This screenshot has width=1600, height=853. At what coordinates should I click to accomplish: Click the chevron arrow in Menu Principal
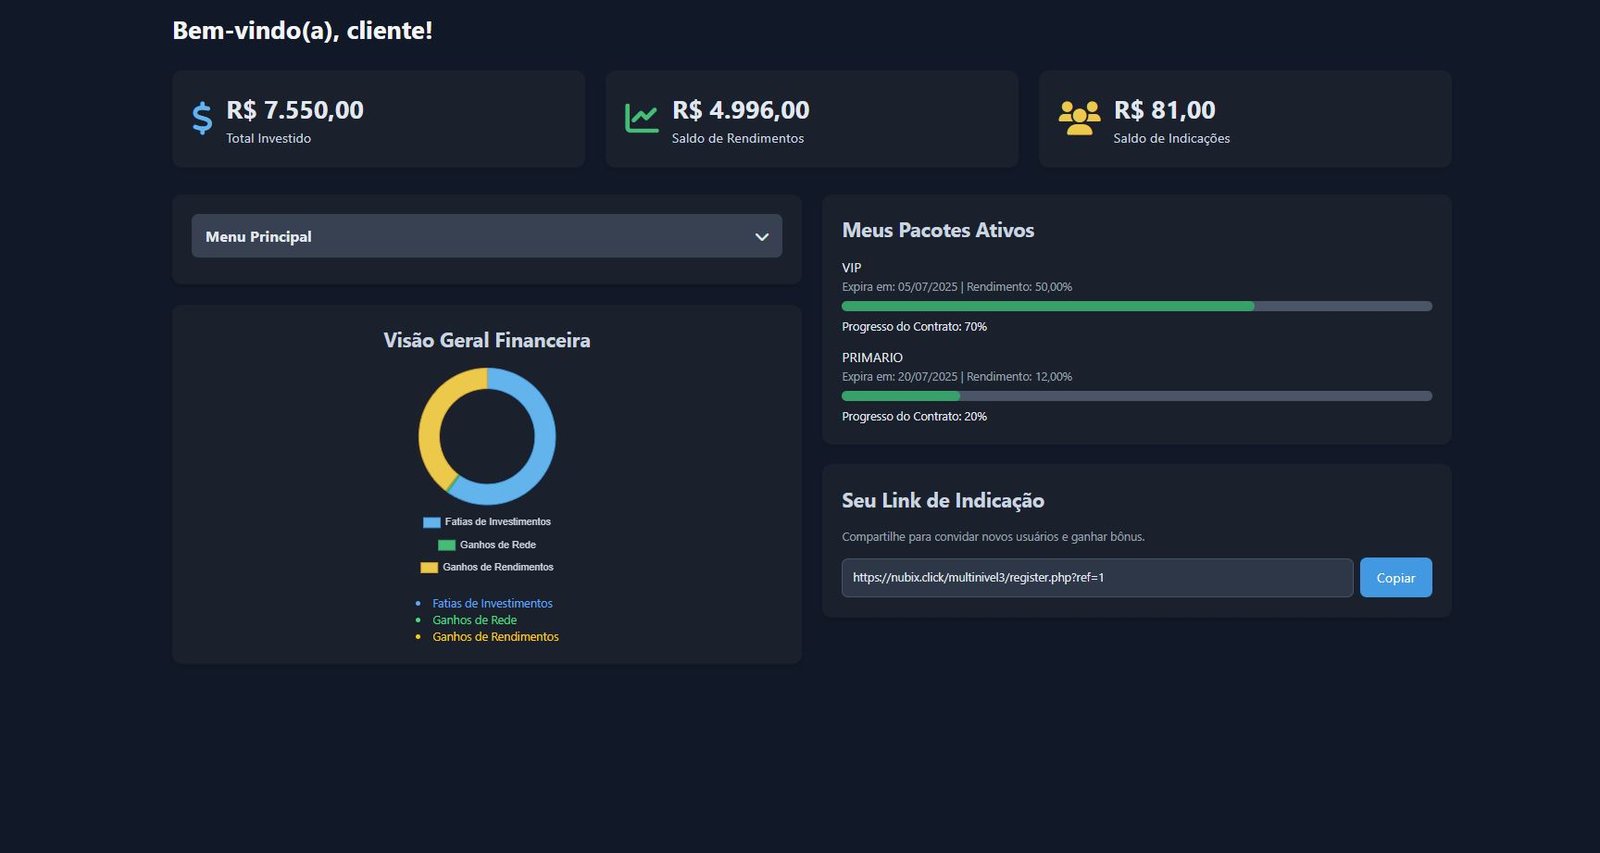click(761, 237)
